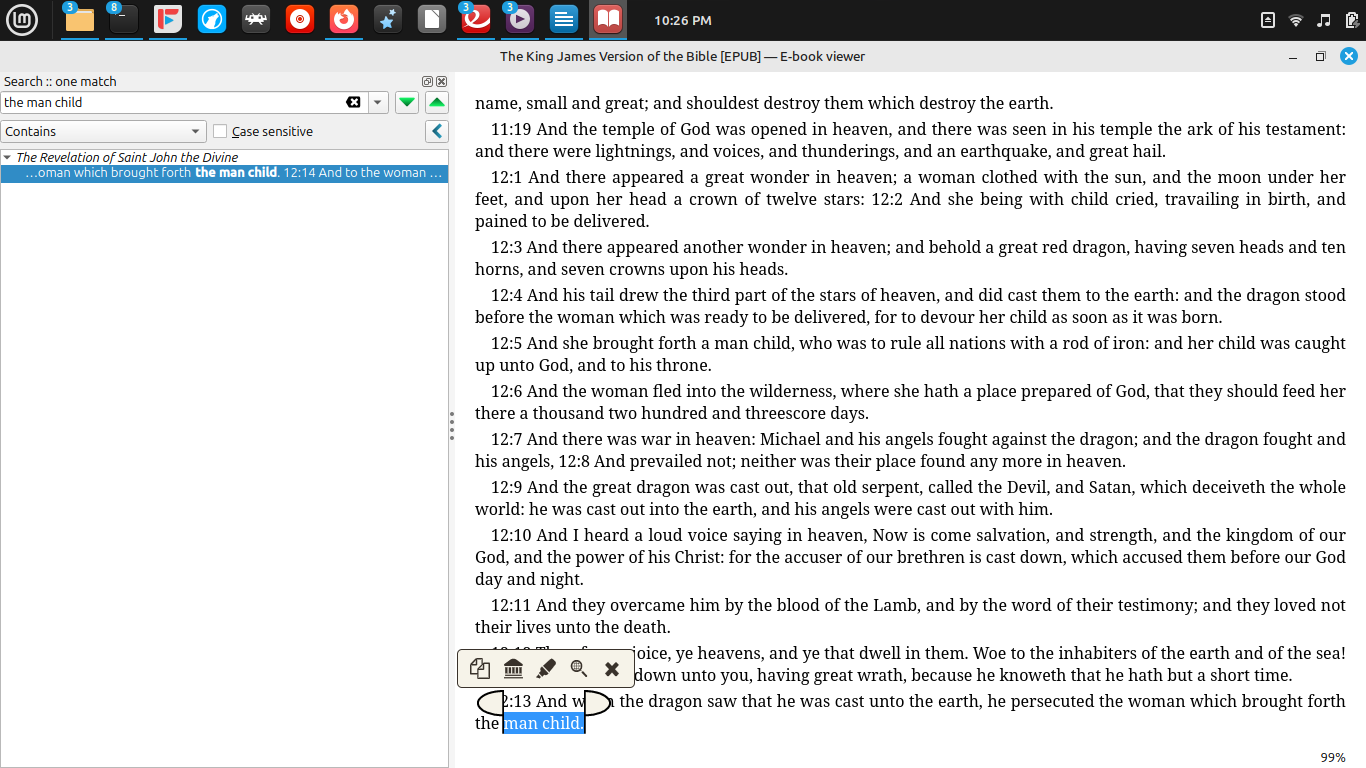
Task: Open the purple media player icon
Action: (519, 20)
